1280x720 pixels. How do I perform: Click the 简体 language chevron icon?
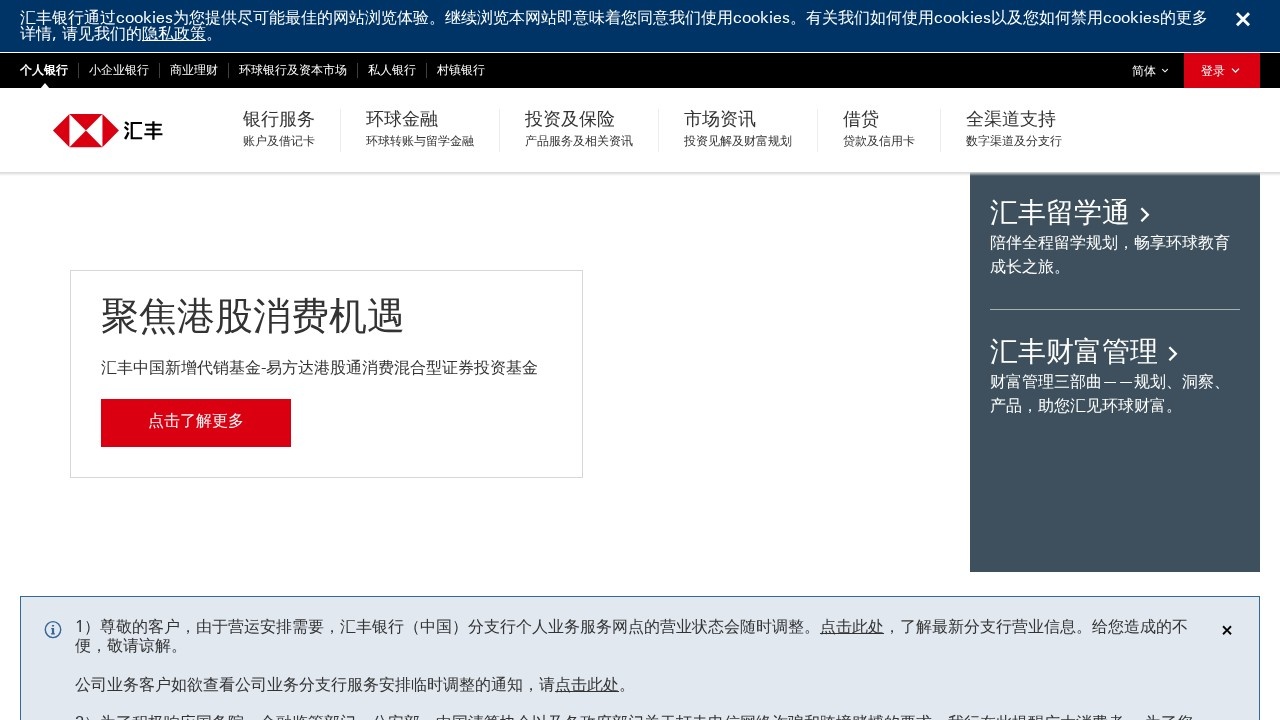1166,70
